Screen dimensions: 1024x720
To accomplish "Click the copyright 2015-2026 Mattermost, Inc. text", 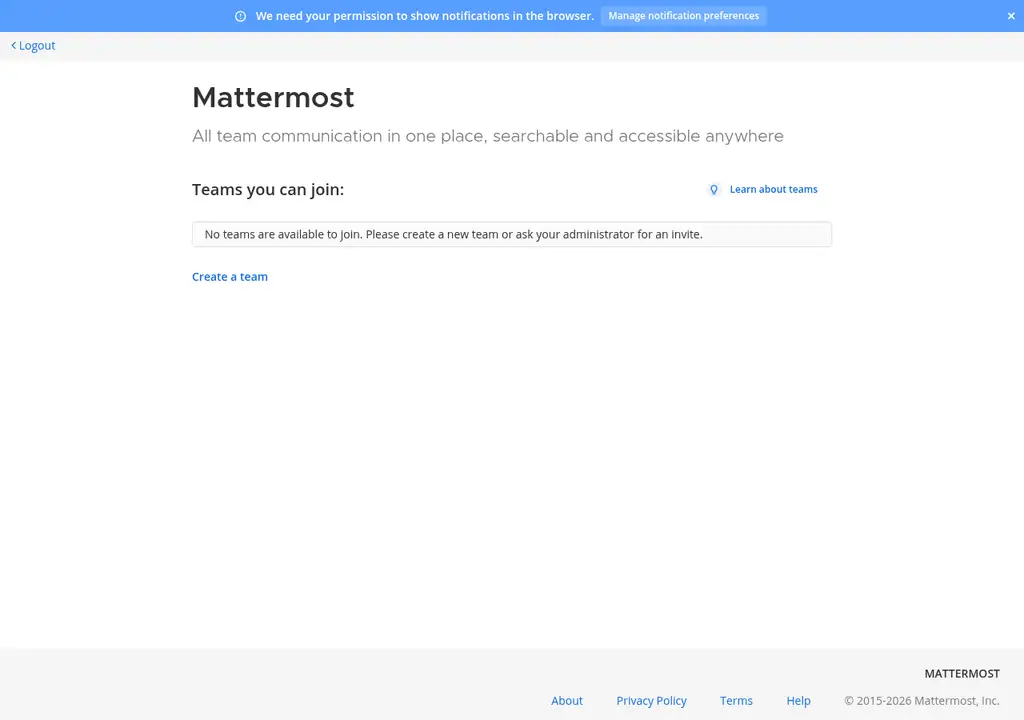I will point(921,700).
